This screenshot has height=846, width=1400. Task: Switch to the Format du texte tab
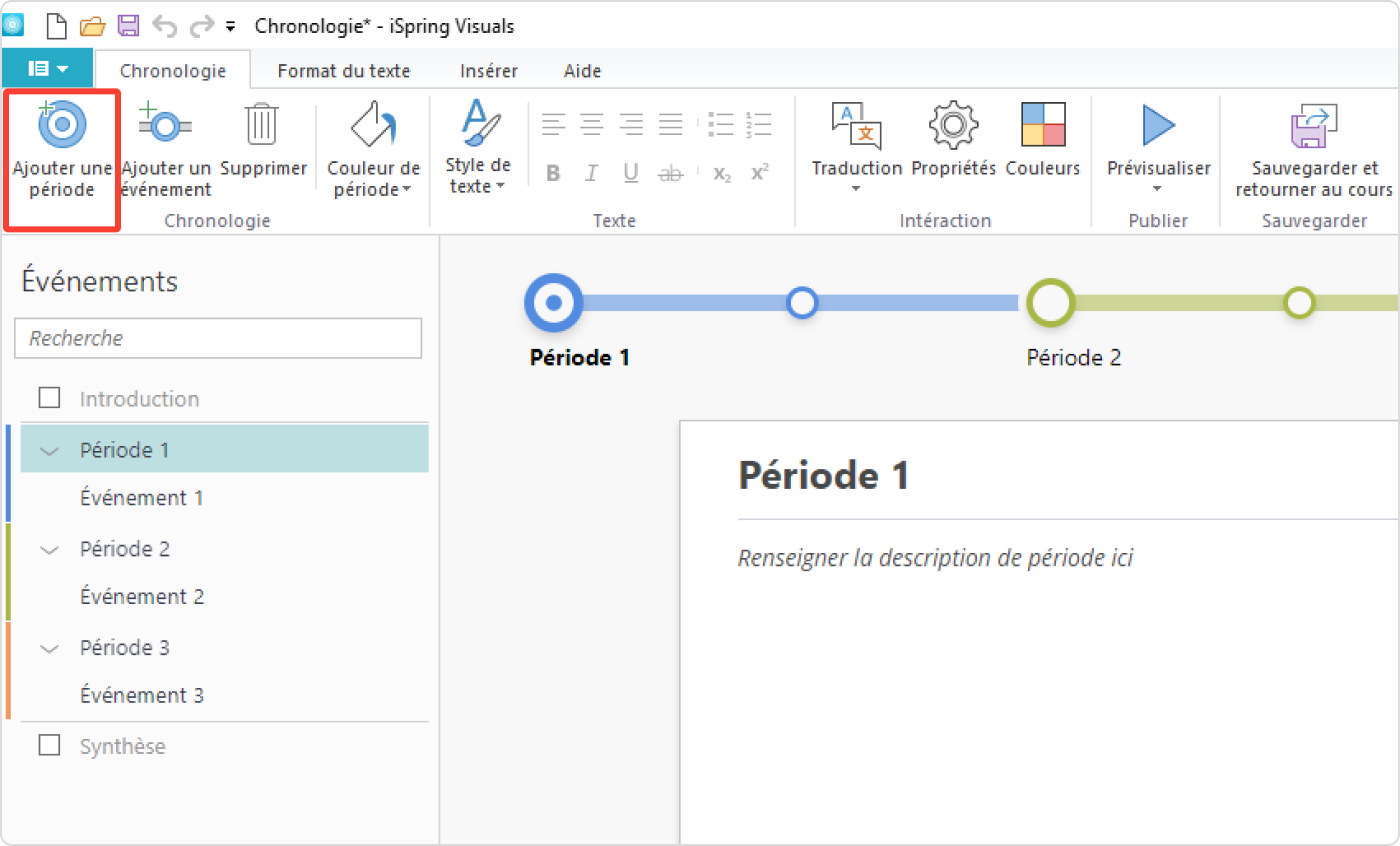click(344, 71)
